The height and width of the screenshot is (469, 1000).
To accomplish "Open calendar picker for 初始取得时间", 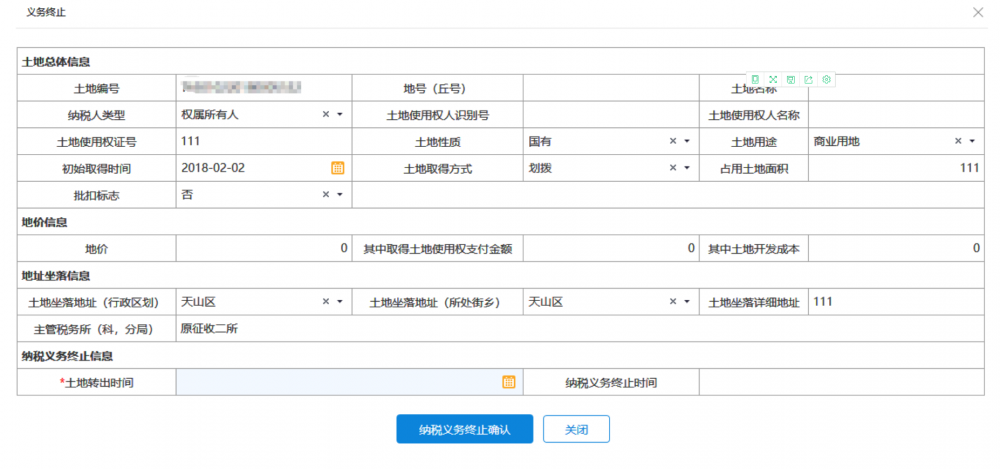I will (x=337, y=168).
